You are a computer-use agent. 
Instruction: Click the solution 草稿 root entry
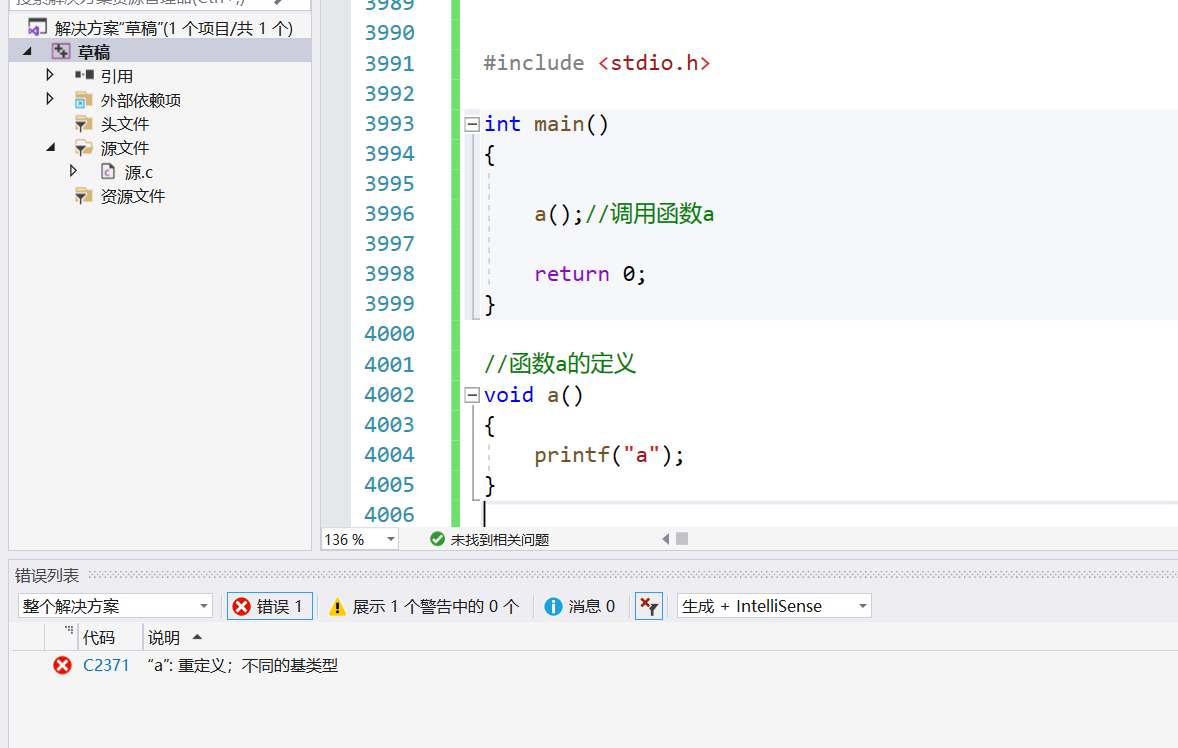coord(173,29)
